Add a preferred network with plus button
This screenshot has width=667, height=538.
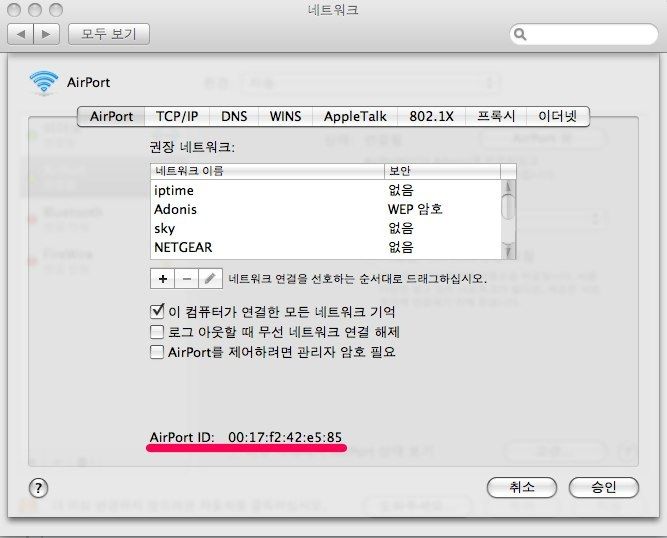click(x=162, y=279)
